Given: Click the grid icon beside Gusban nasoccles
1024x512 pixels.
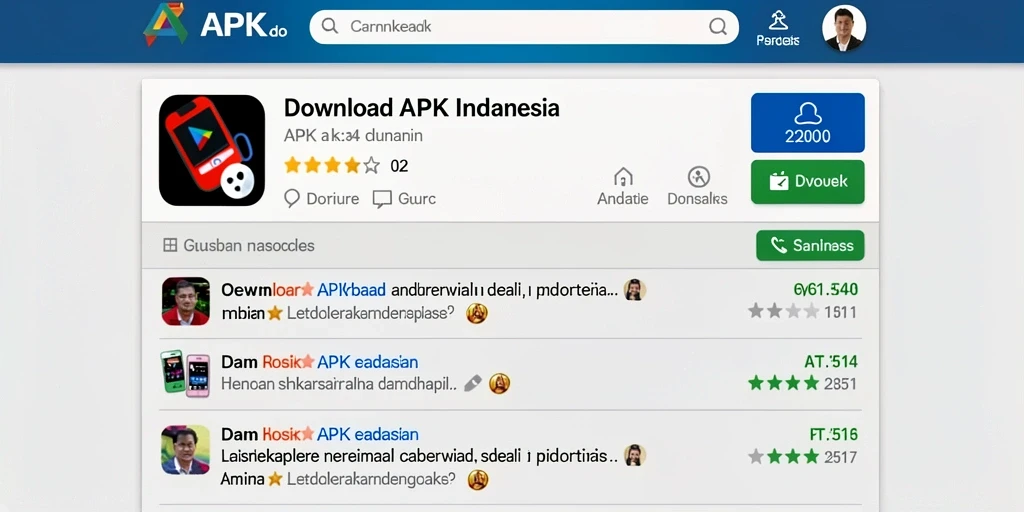Looking at the screenshot, I should [x=170, y=246].
